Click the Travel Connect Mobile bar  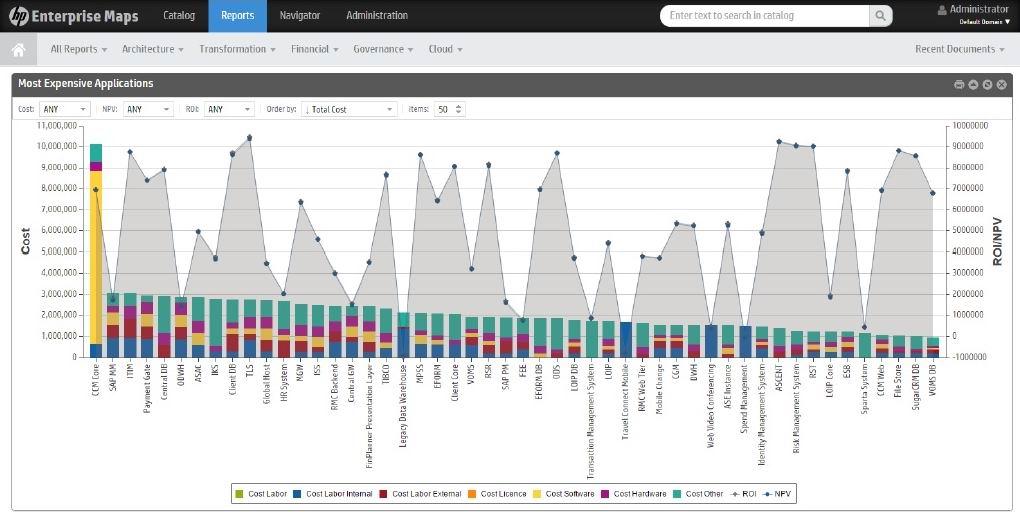pyautogui.click(x=626, y=340)
